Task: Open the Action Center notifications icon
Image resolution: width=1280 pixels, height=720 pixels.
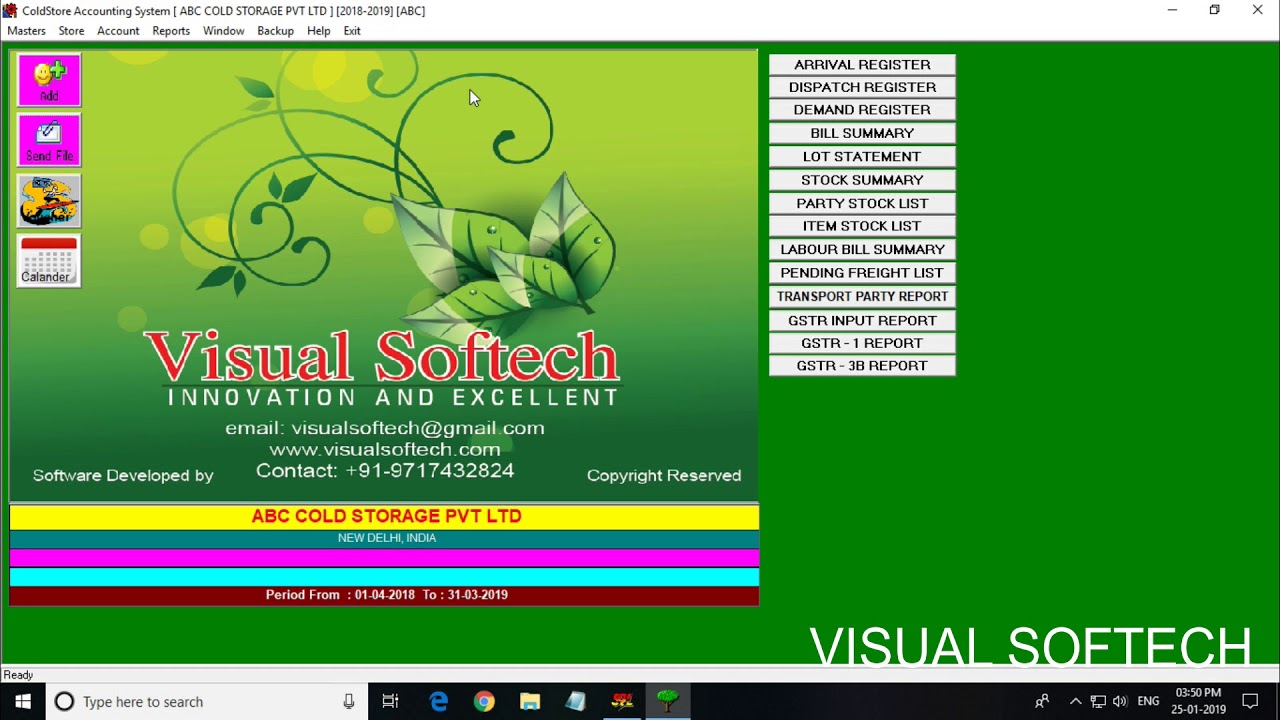Action: [x=1250, y=702]
